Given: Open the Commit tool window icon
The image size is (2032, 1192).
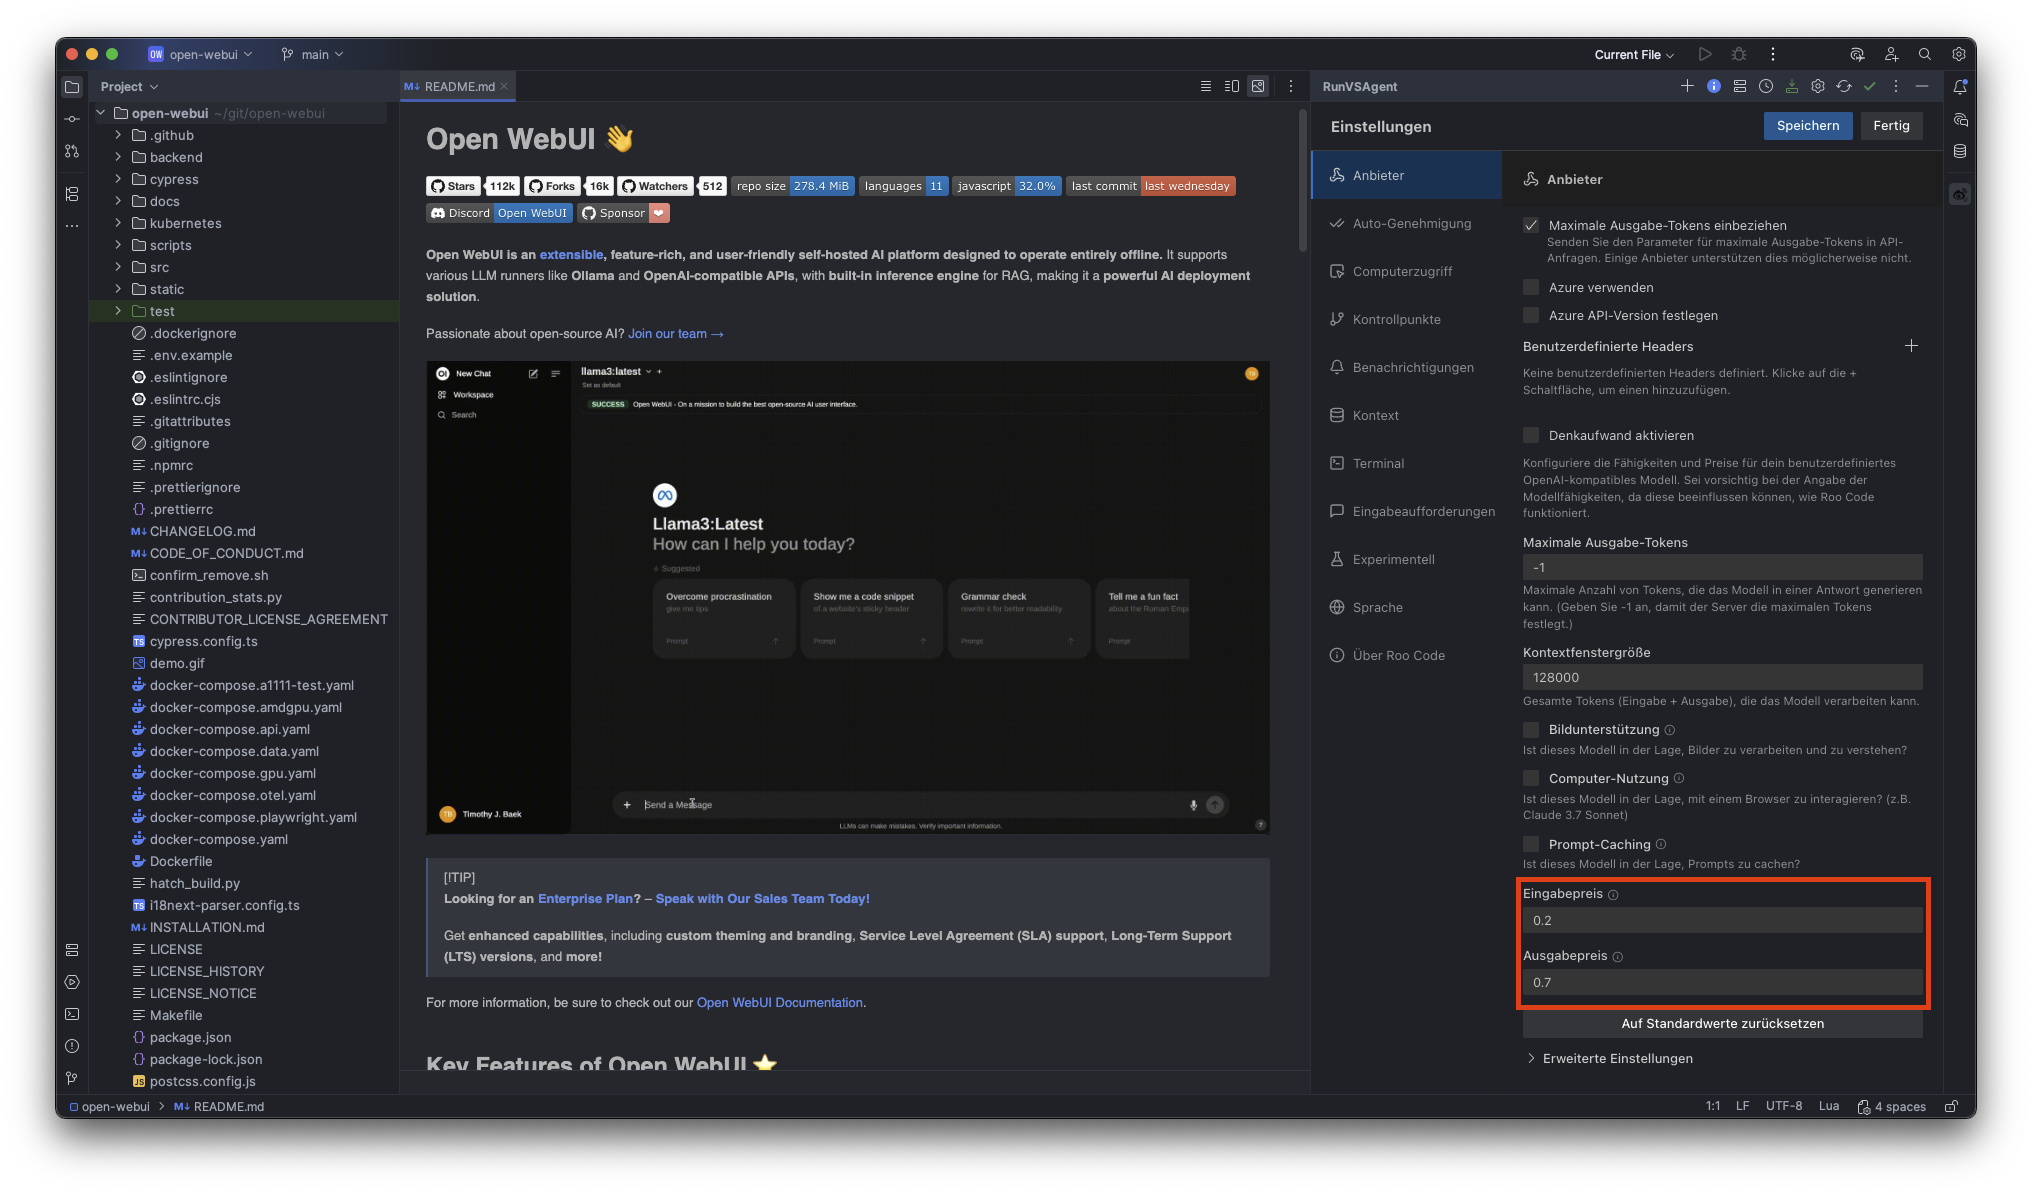Looking at the screenshot, I should tap(72, 119).
